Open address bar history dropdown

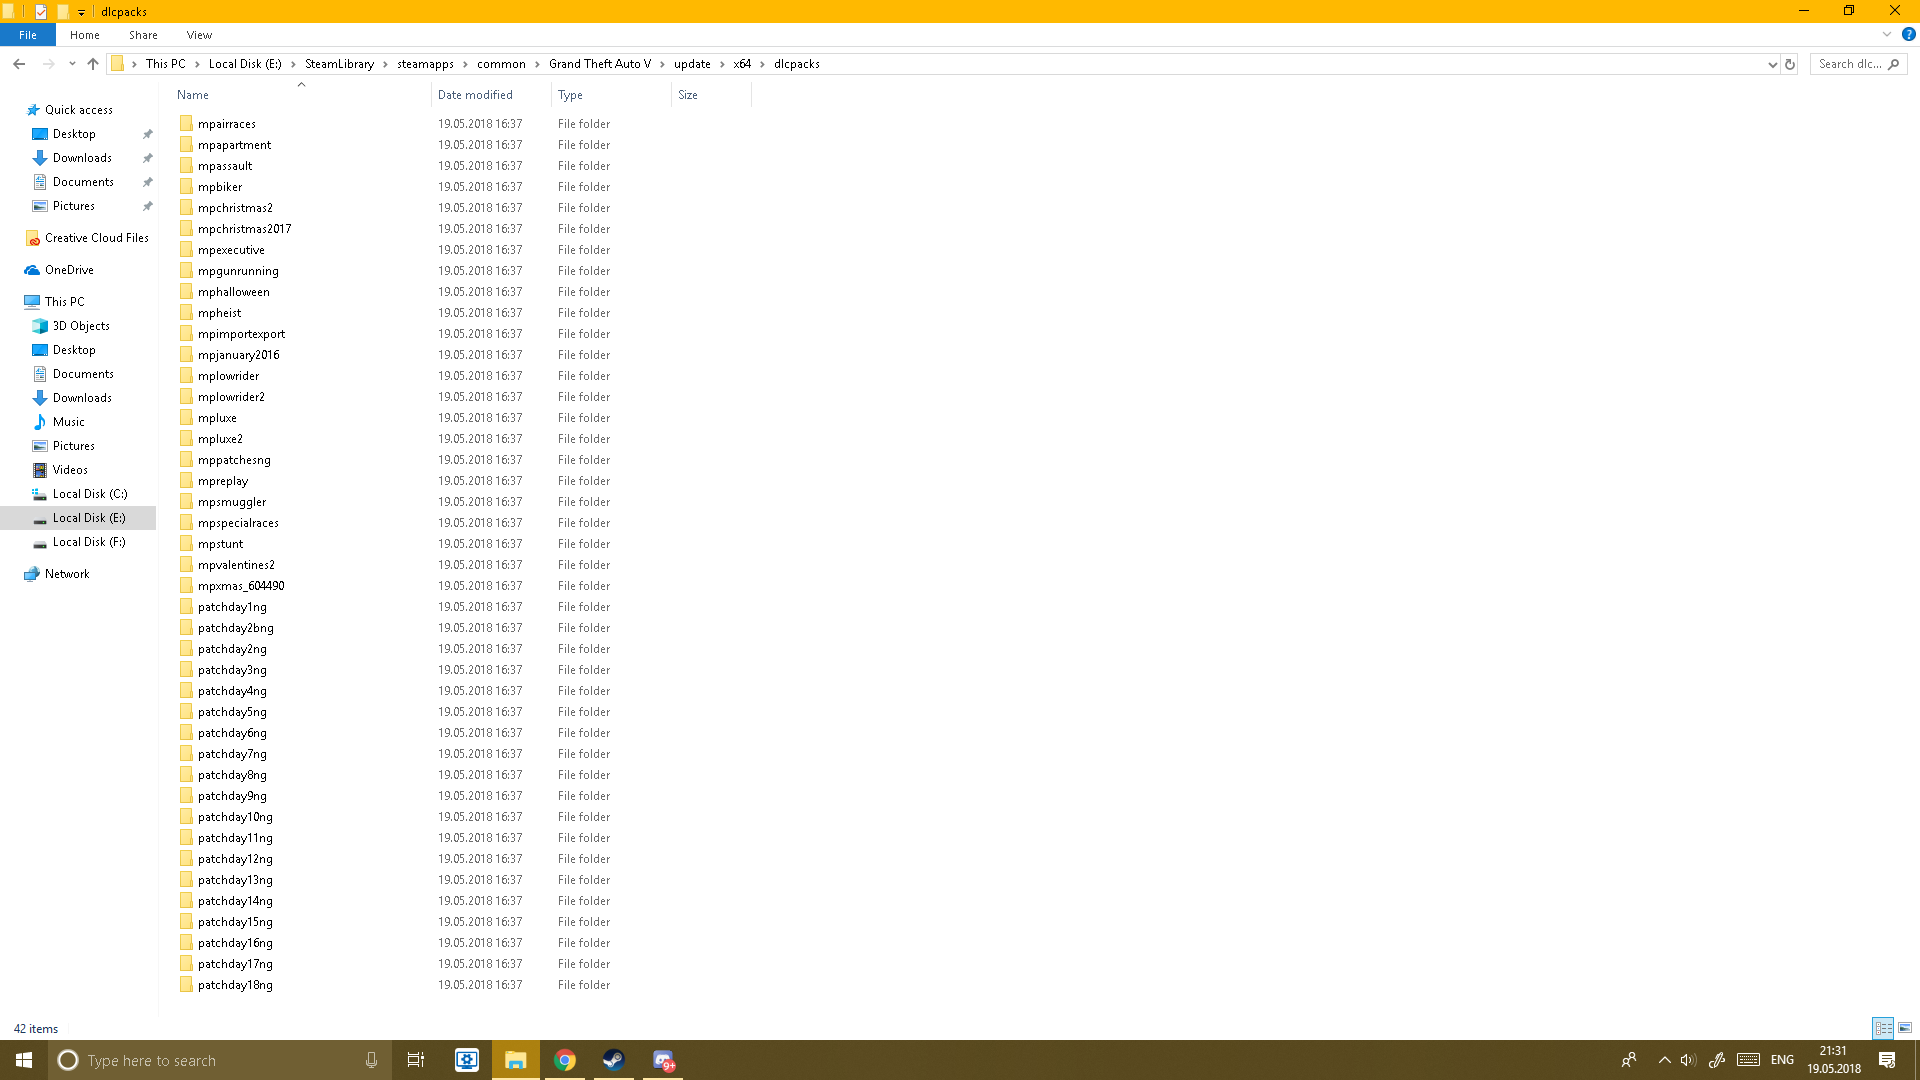point(1772,64)
